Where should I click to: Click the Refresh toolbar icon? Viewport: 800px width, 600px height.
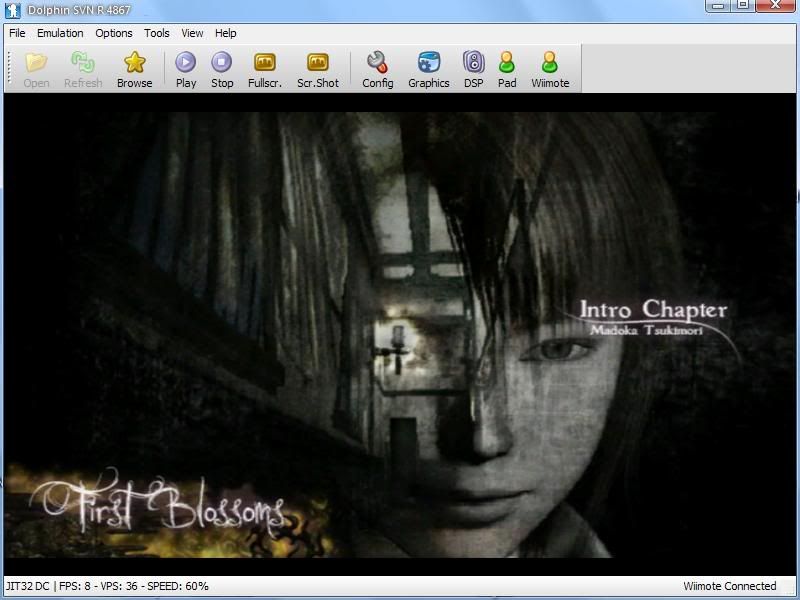(x=83, y=62)
